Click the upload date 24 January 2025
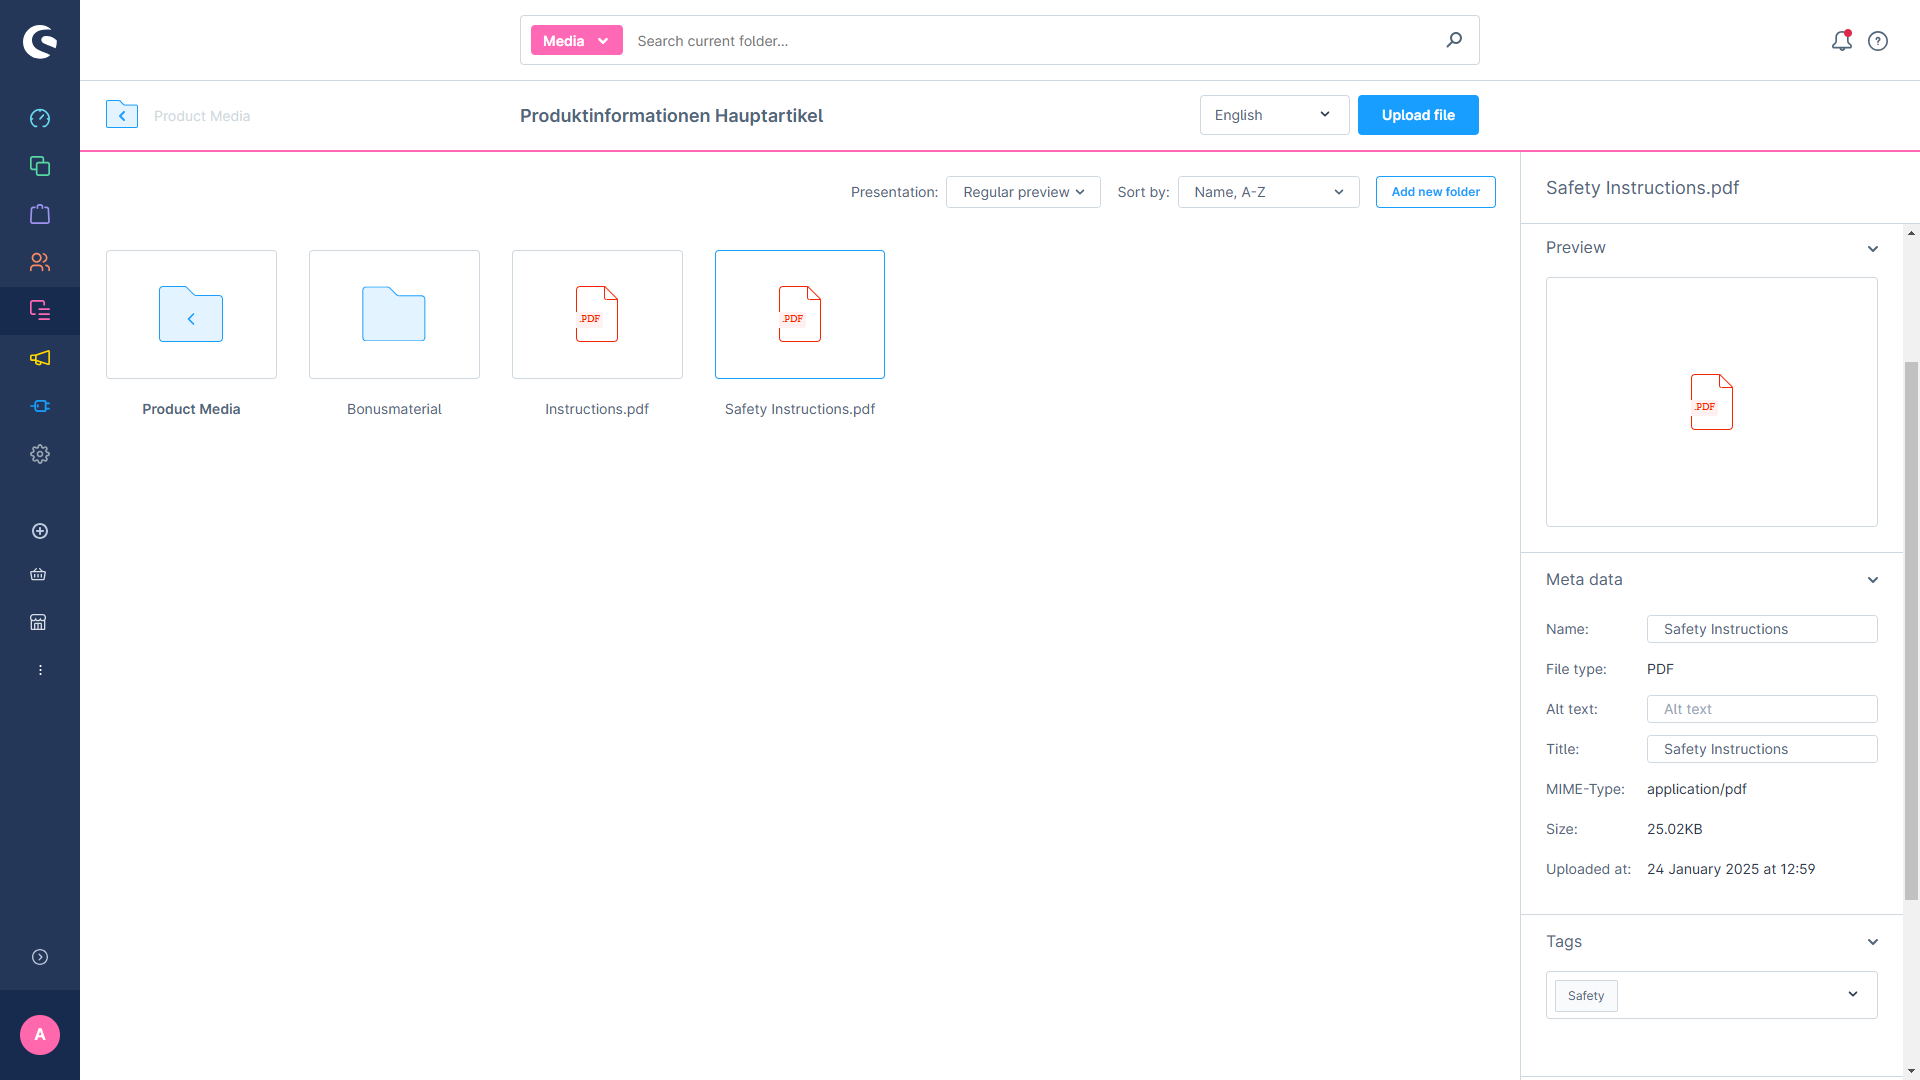Image resolution: width=1920 pixels, height=1080 pixels. click(x=1731, y=869)
